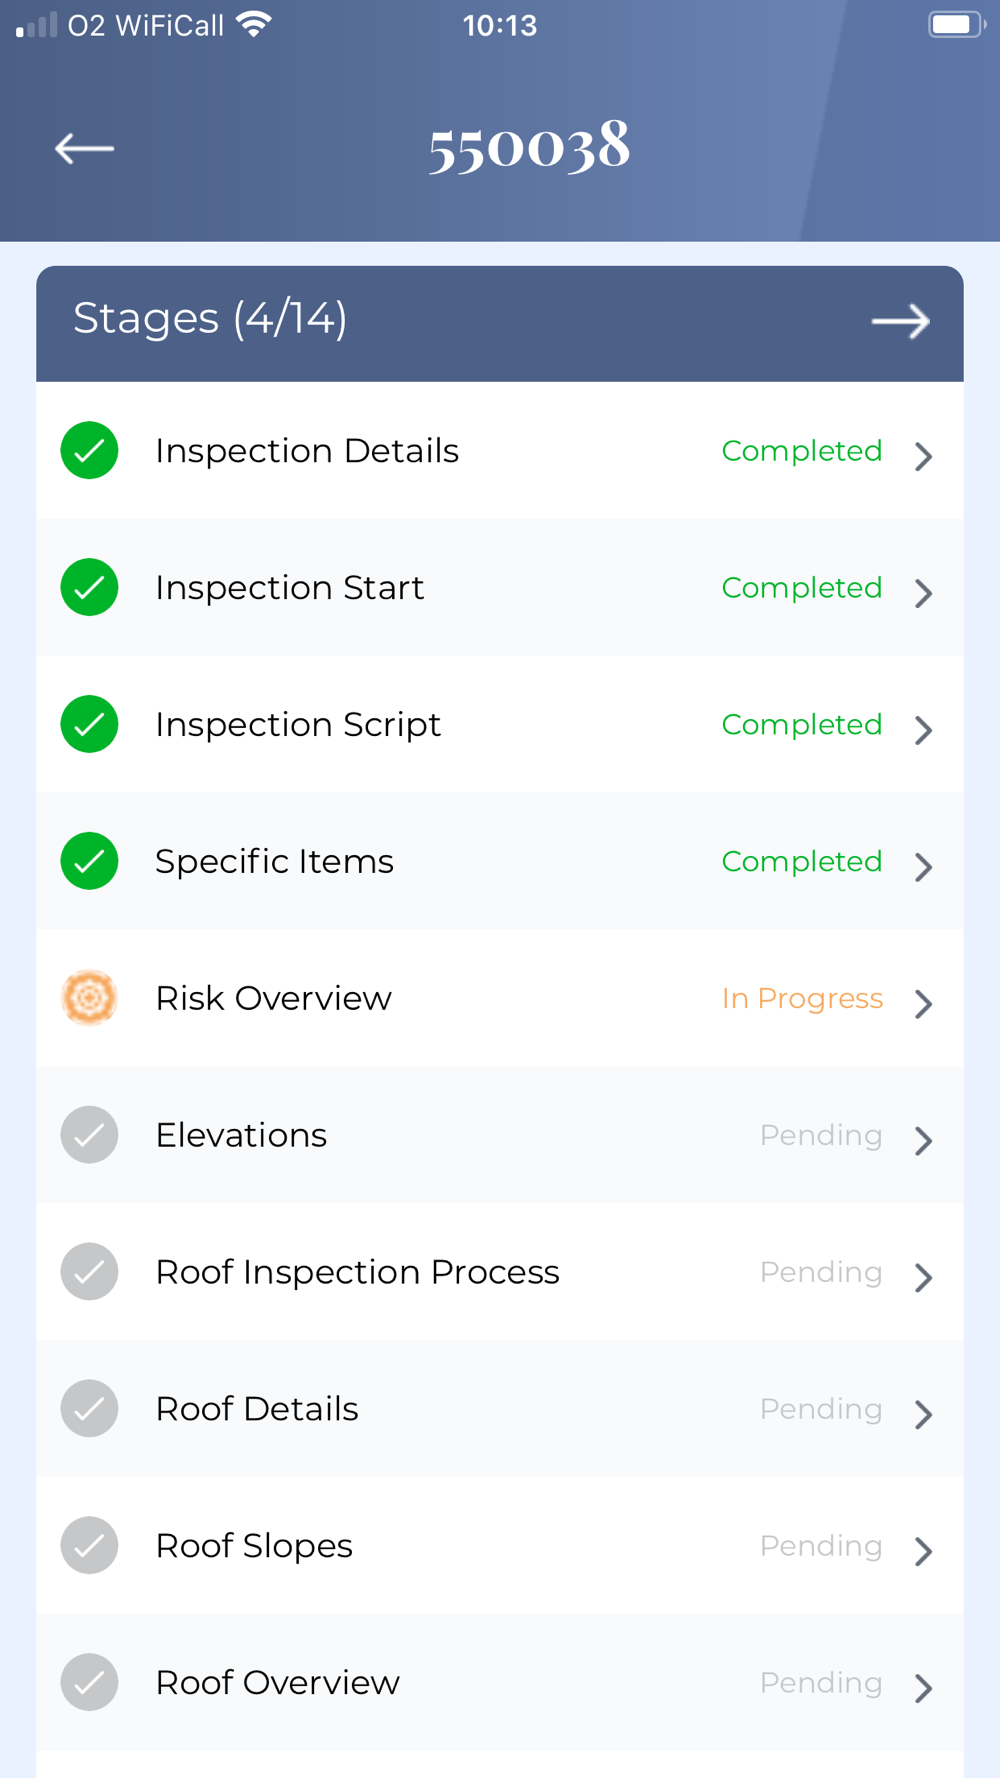Expand Inspection Script using its chevron

tap(923, 730)
